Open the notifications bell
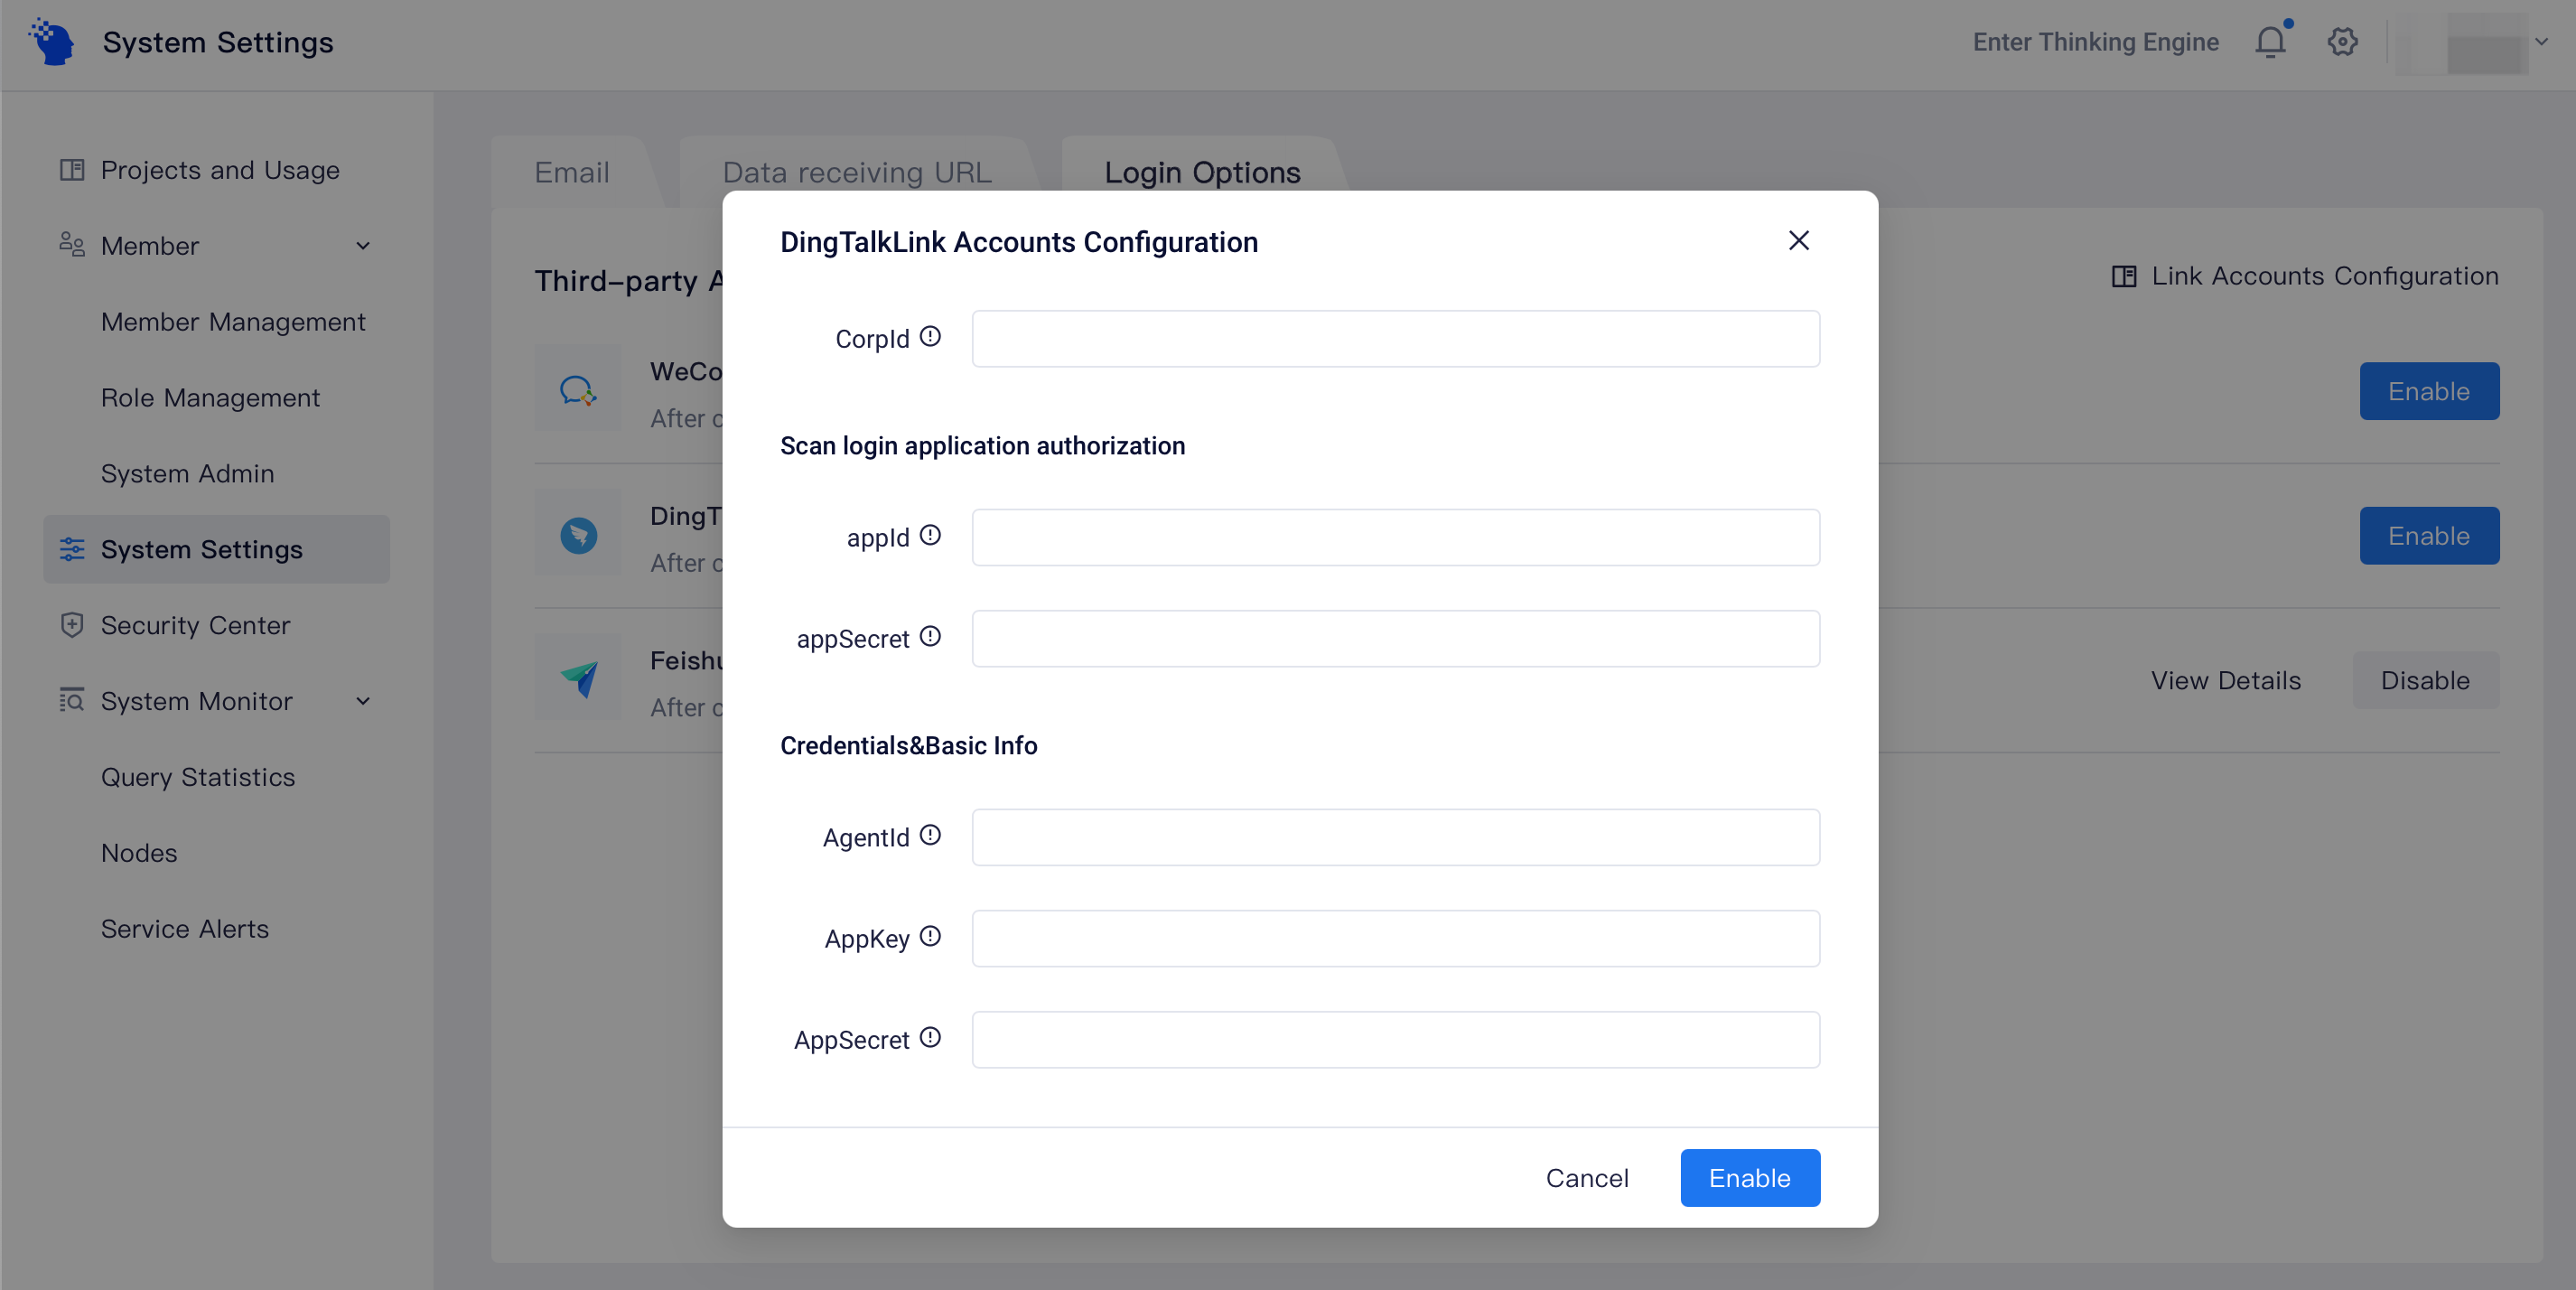The image size is (2576, 1290). [x=2270, y=41]
